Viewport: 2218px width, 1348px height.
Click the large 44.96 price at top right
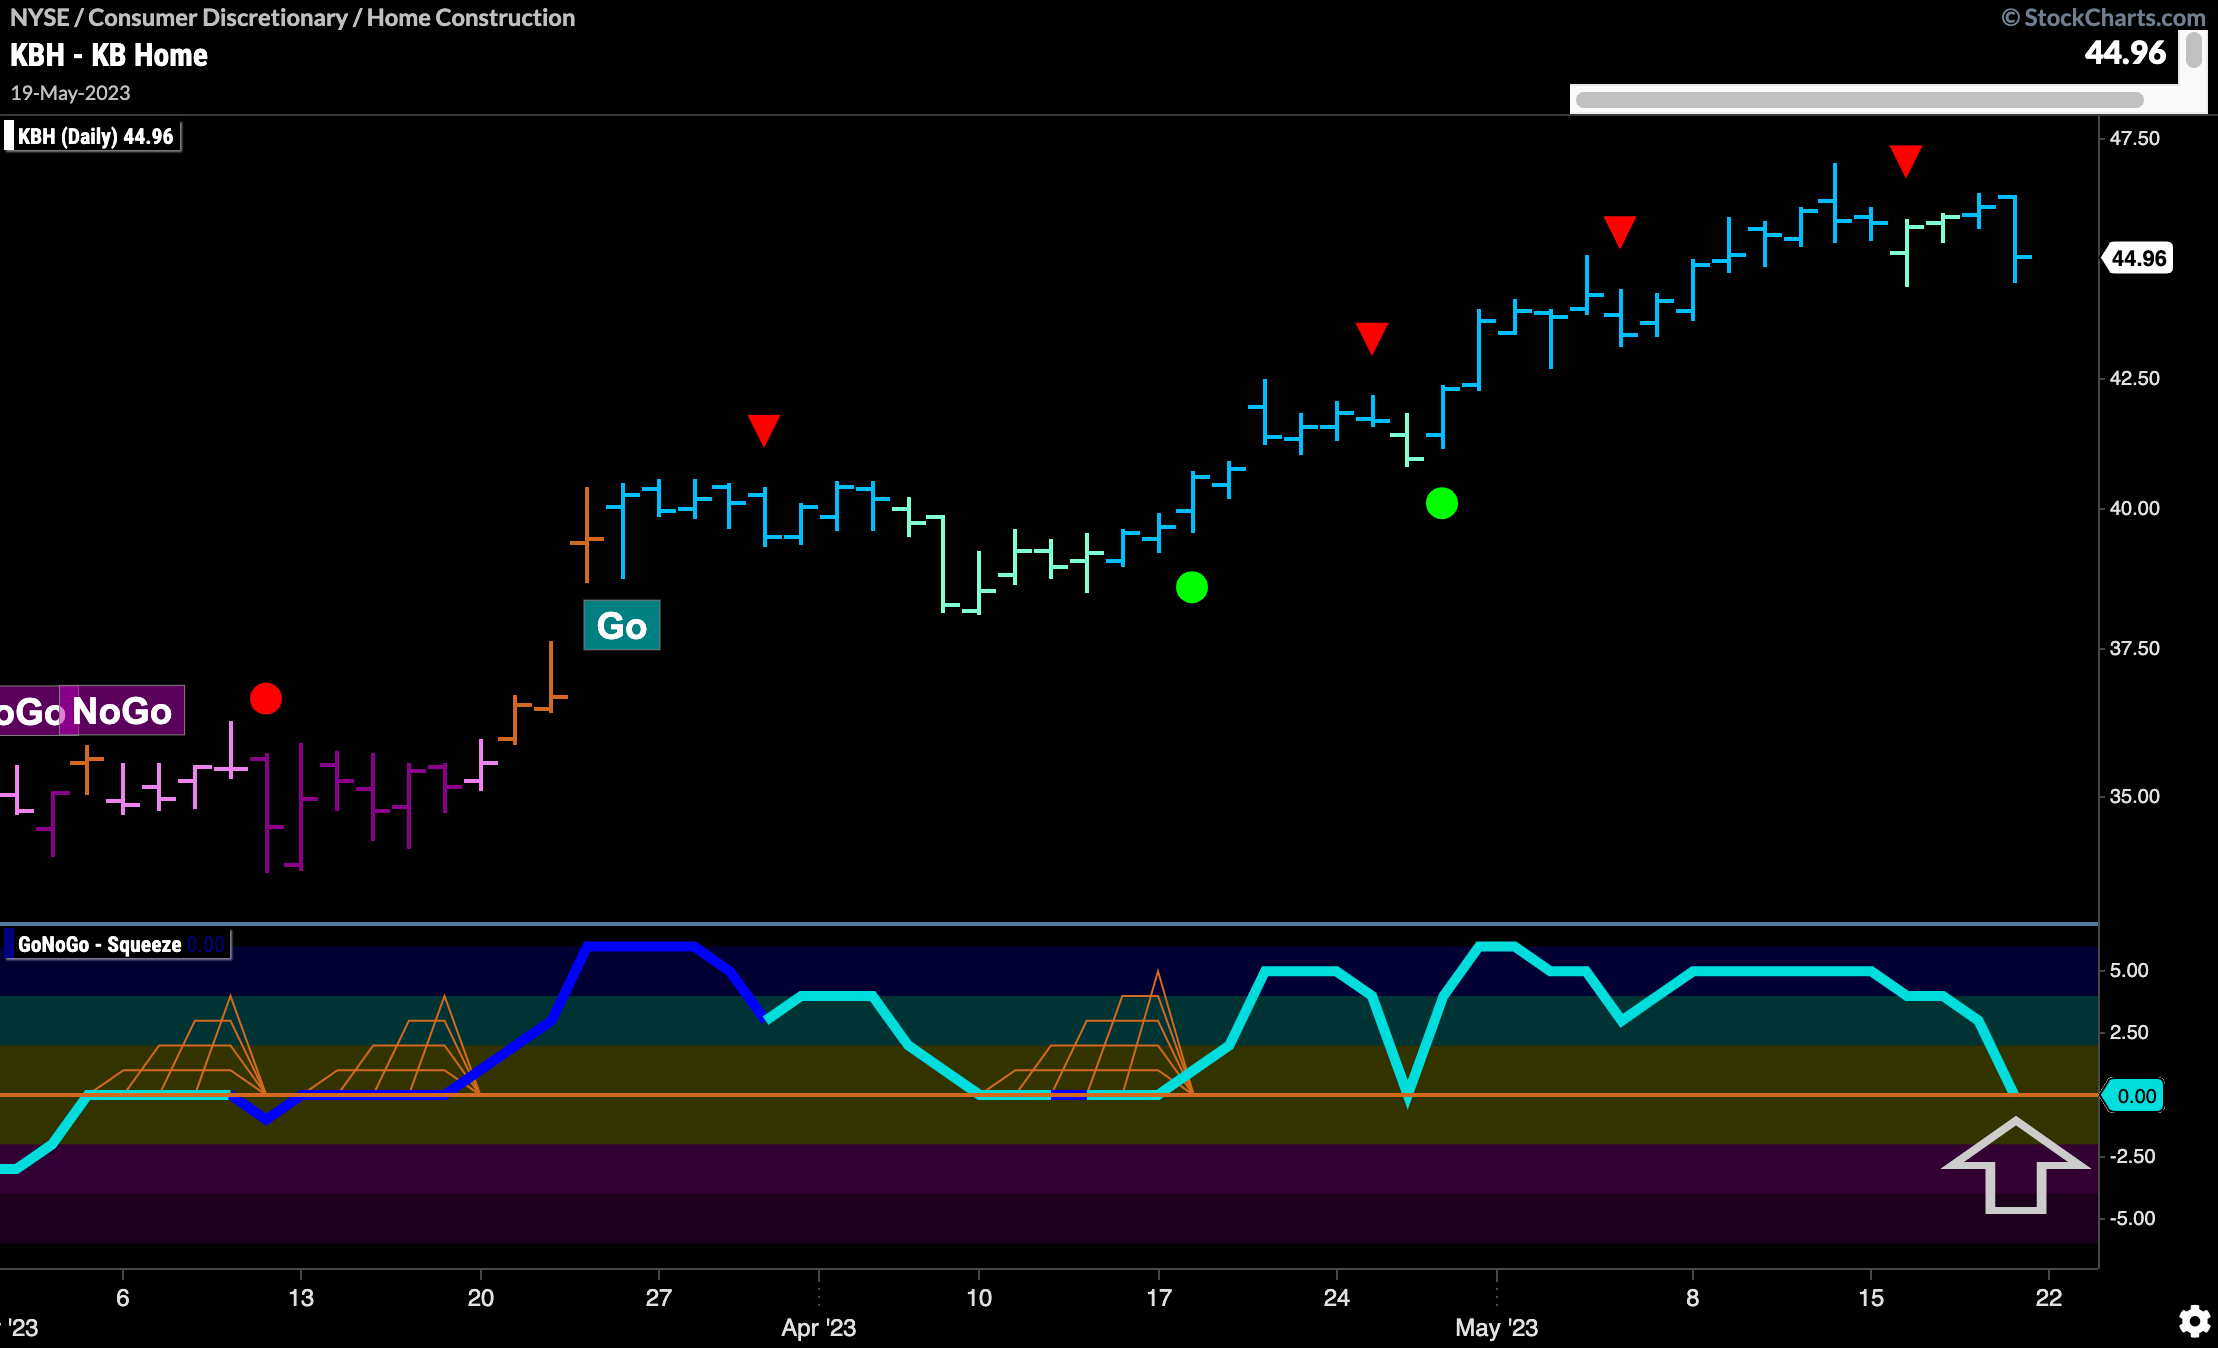tap(2125, 52)
